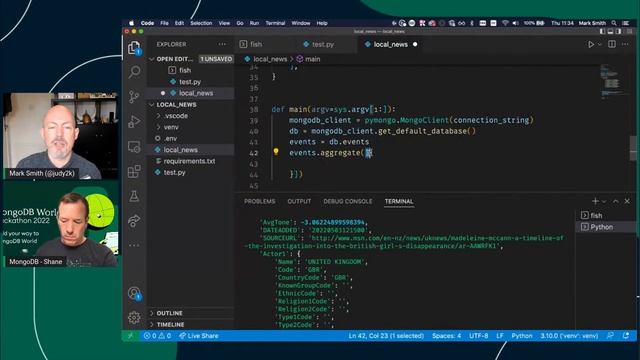Open test.py in Open Editors list

191,82
